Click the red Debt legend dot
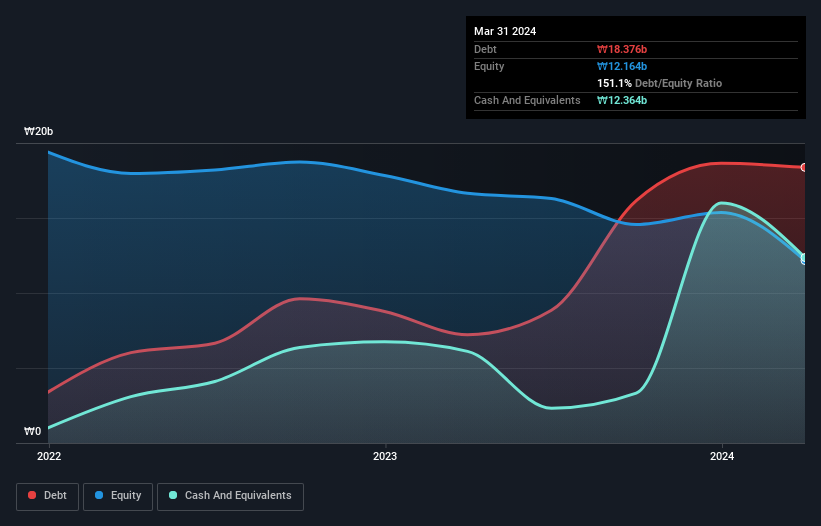 coord(32,495)
